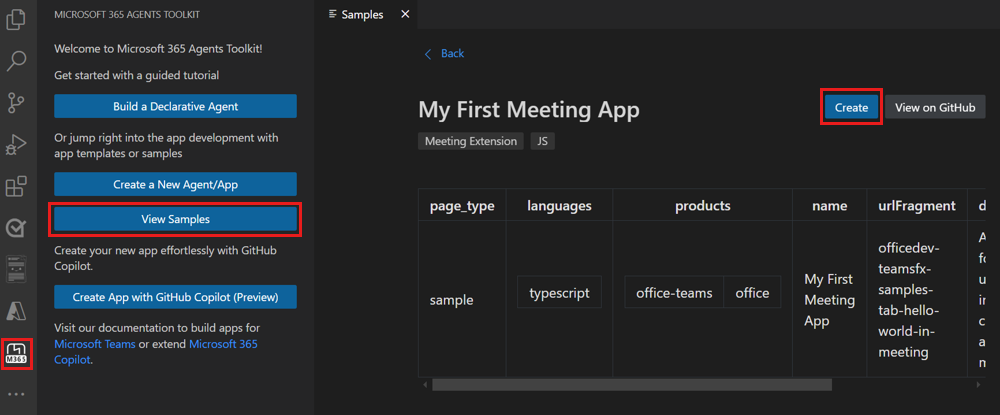Open the Search view icon
The image size is (1000, 415).
click(15, 61)
